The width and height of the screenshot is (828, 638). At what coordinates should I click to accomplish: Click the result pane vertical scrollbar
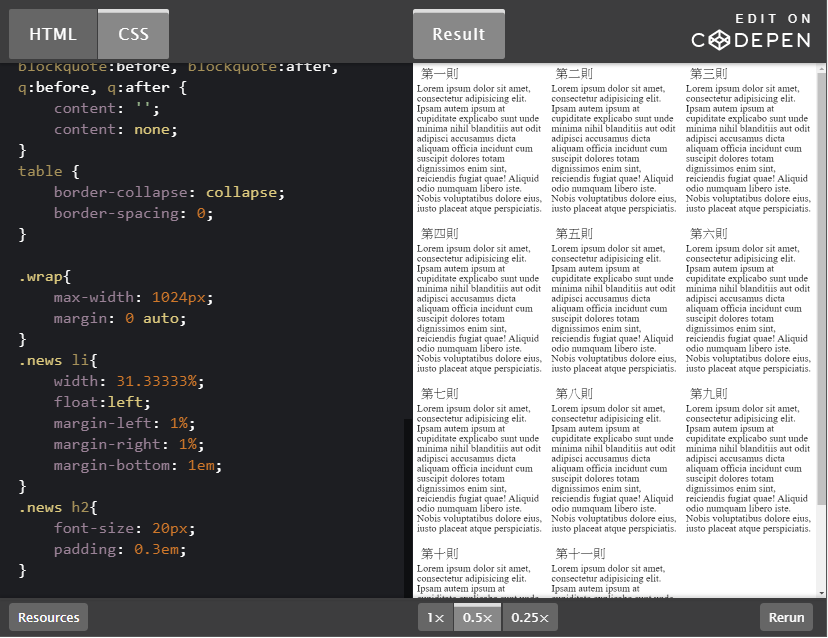click(x=821, y=288)
